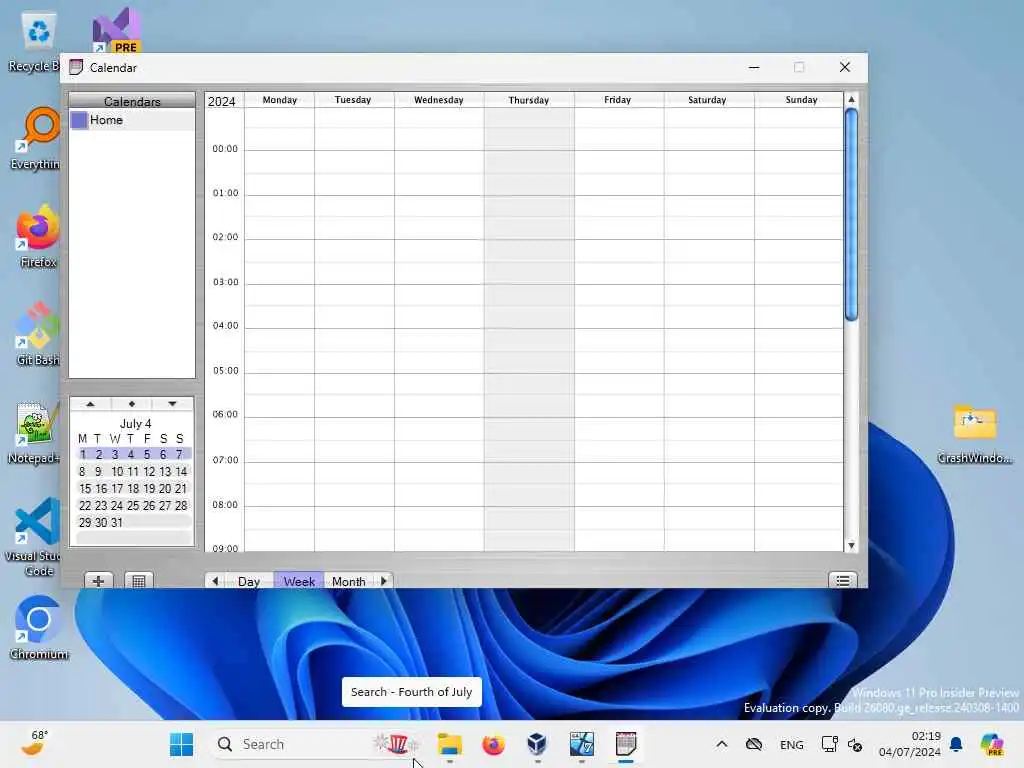
Task: Open the Notepad++ desktop shortcut
Action: click(x=36, y=433)
